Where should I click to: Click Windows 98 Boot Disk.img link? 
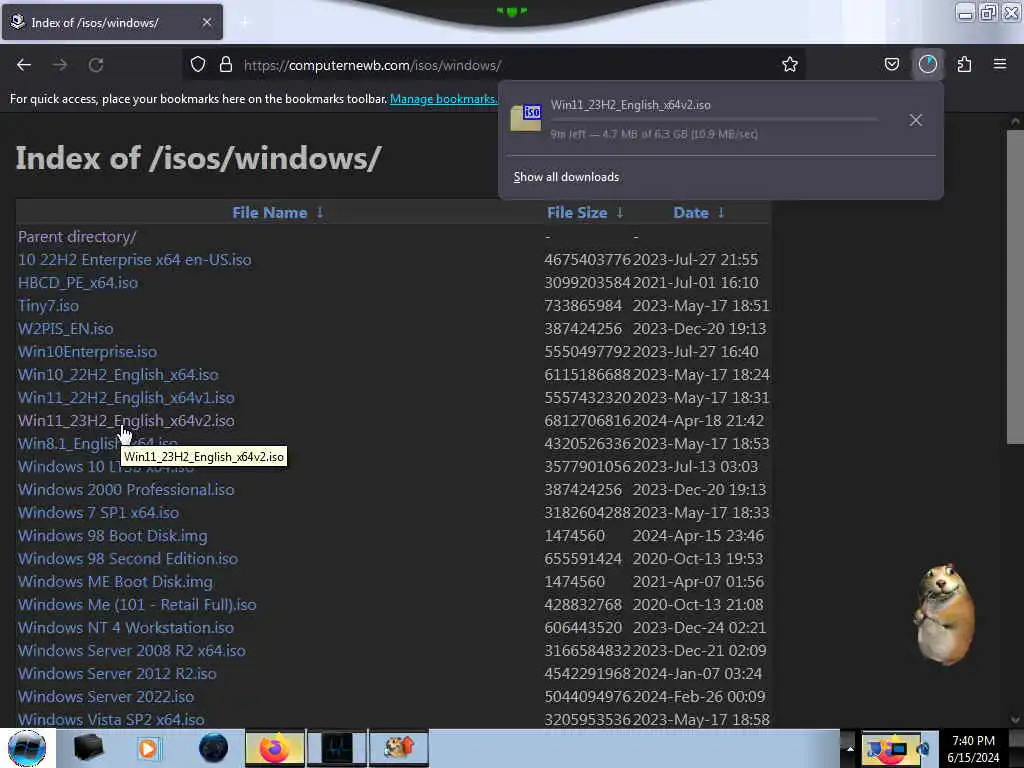pyautogui.click(x=112, y=536)
